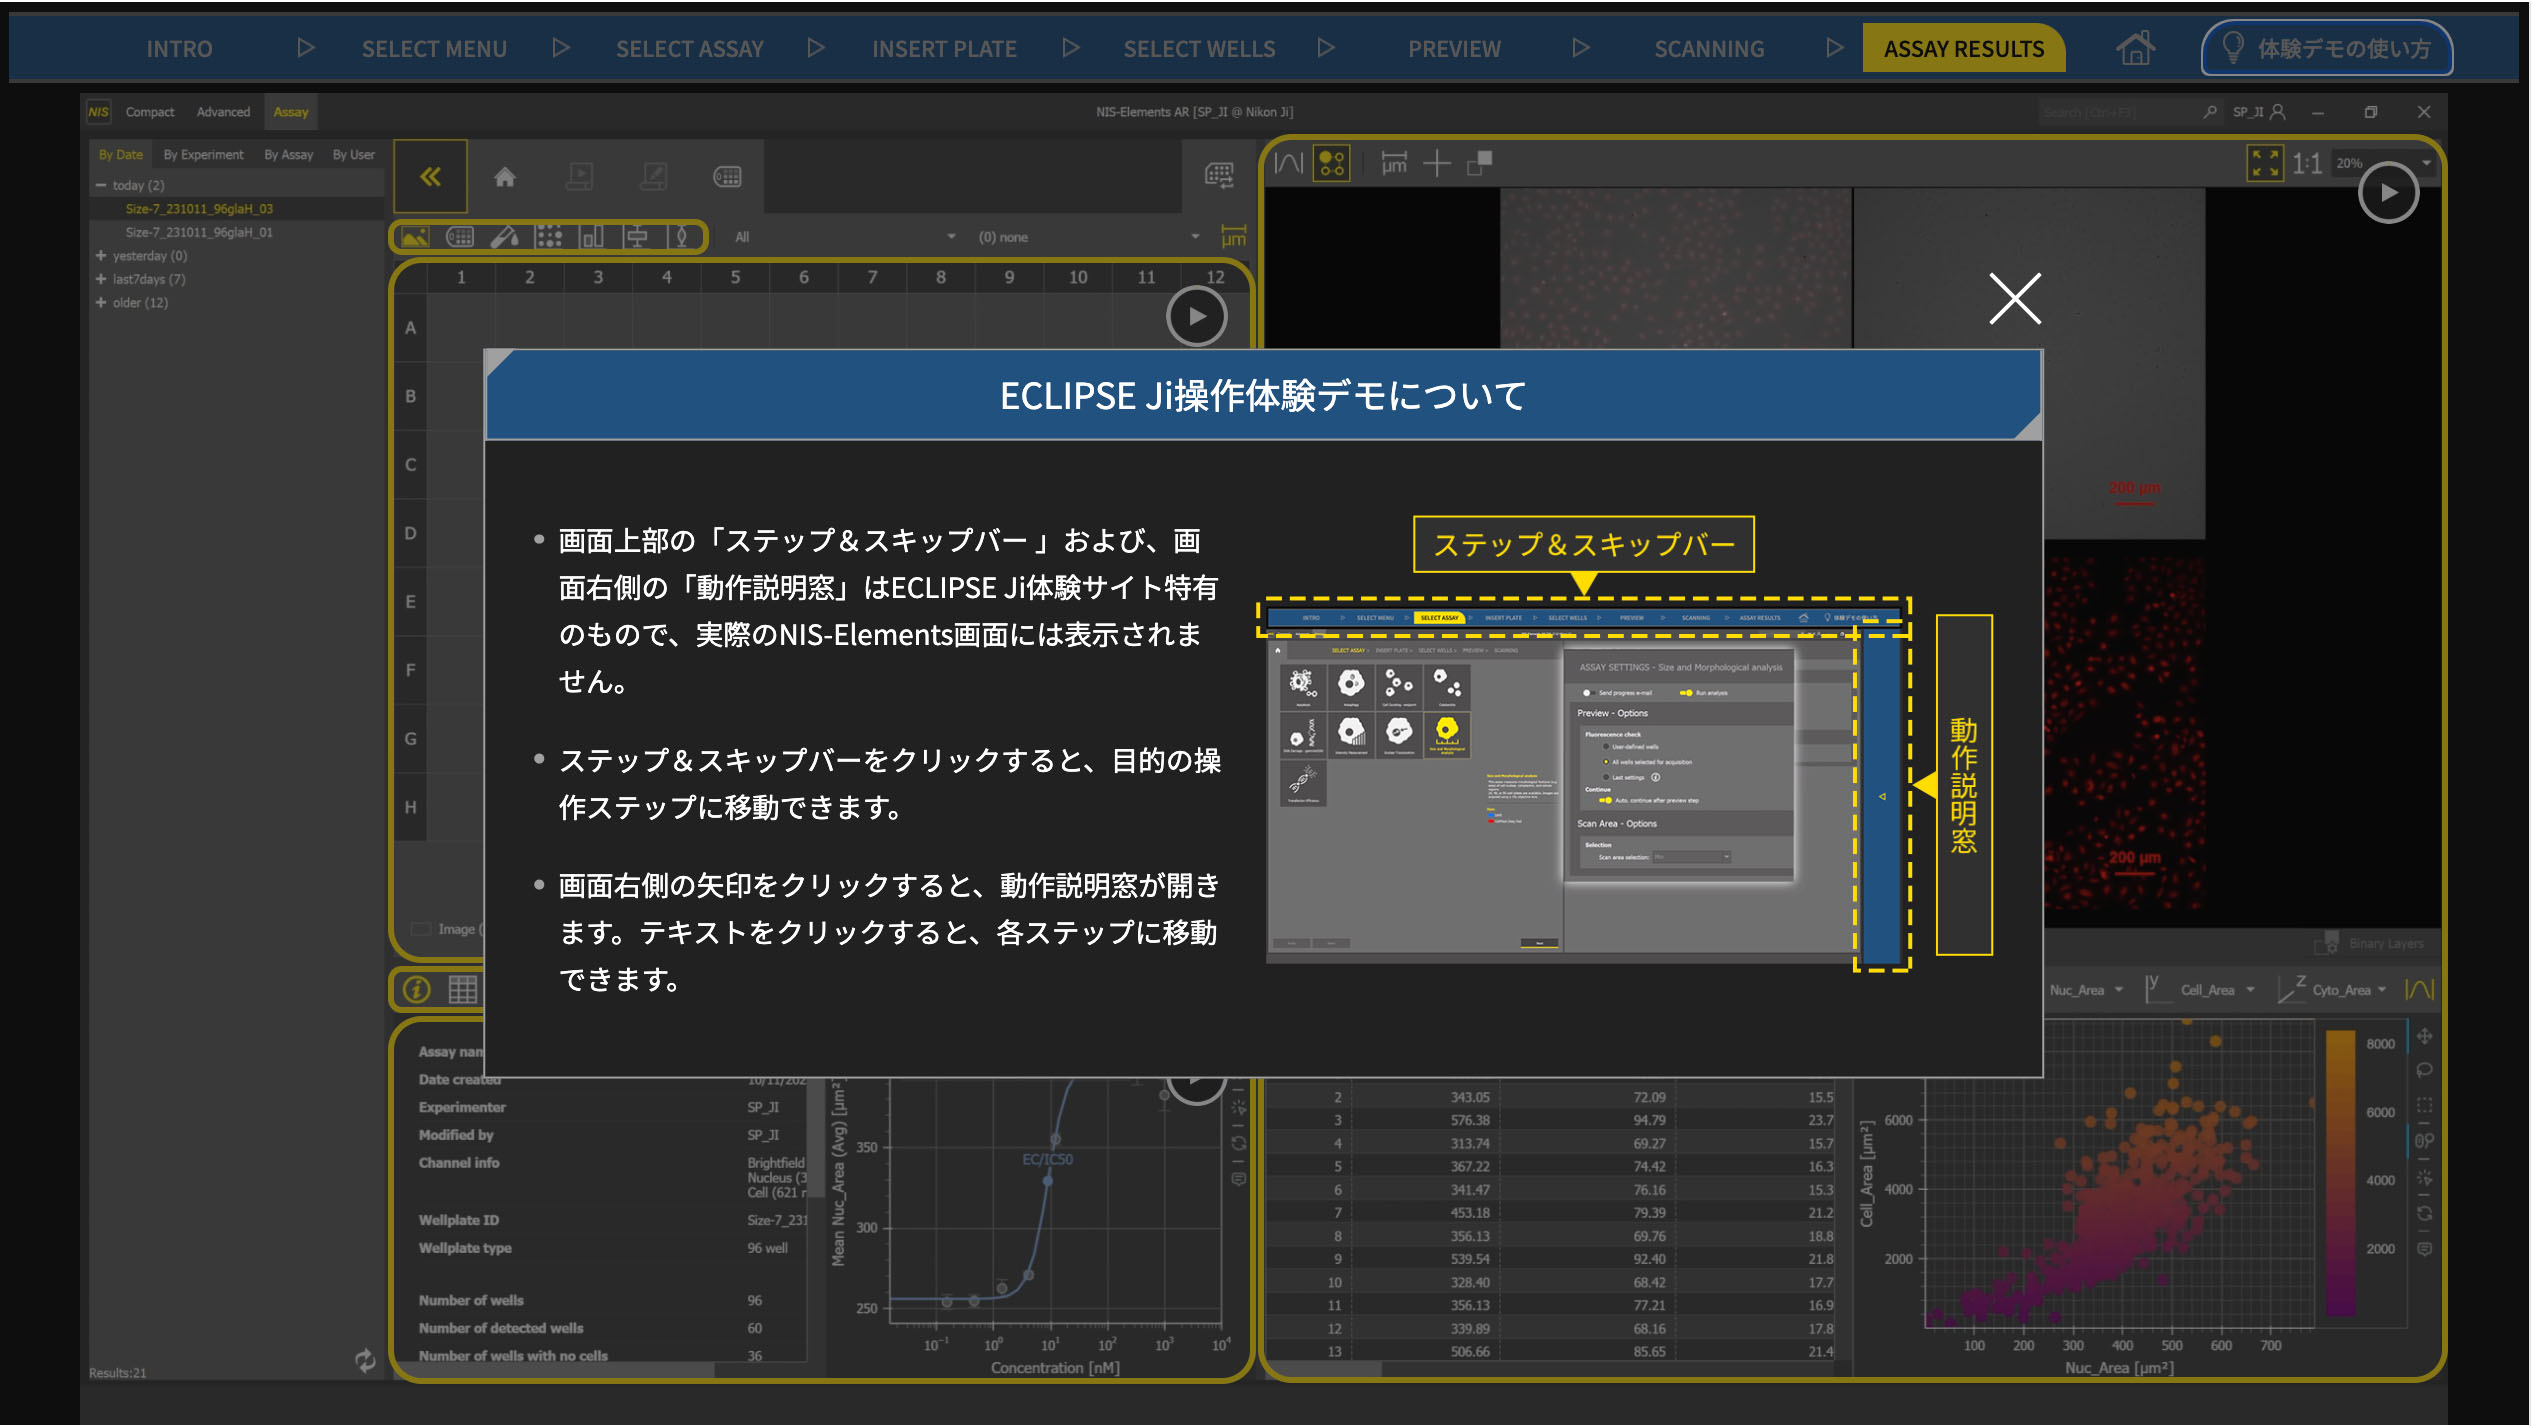Image resolution: width=2532 pixels, height=1426 pixels.
Task: Open the 20% zoom level dropdown
Action: [2381, 163]
